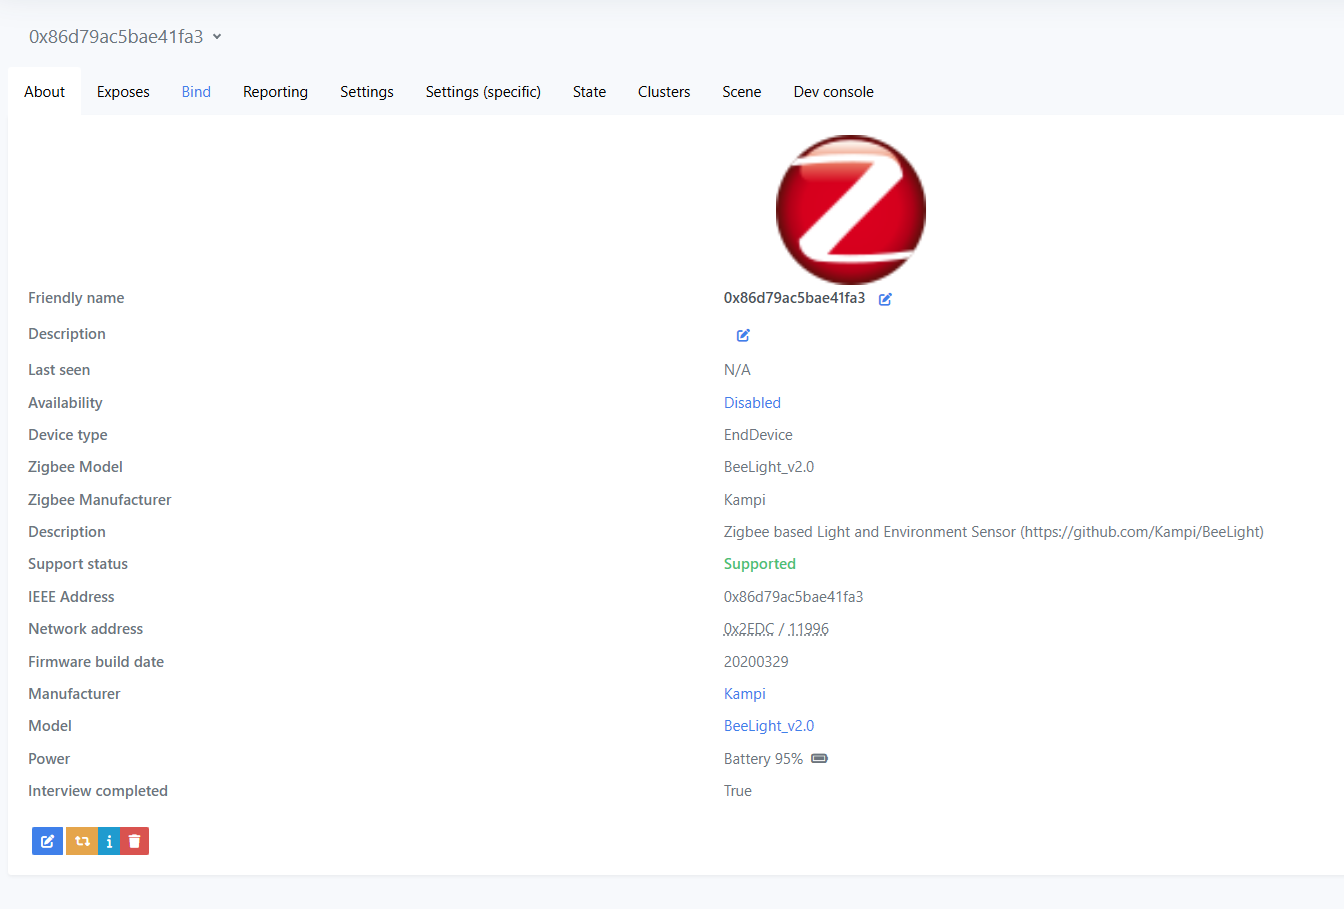Image resolution: width=1344 pixels, height=909 pixels.
Task: Click the interview info button
Action: tap(109, 841)
